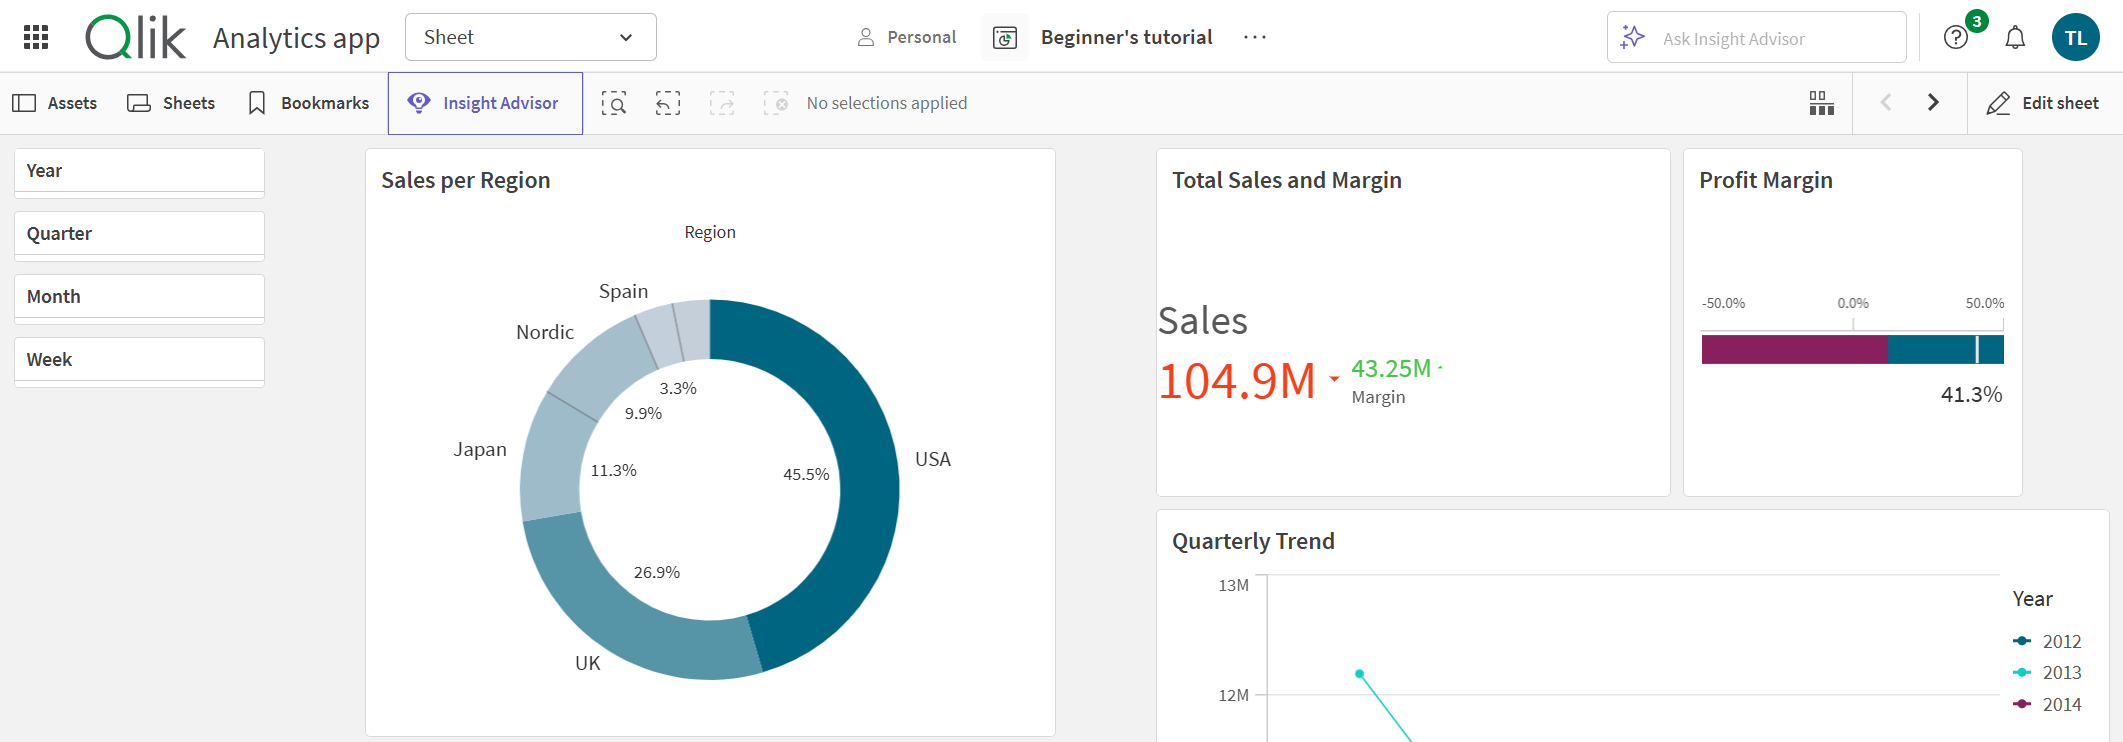Open the more options ellipsis menu
2123x742 pixels.
pyautogui.click(x=1255, y=37)
